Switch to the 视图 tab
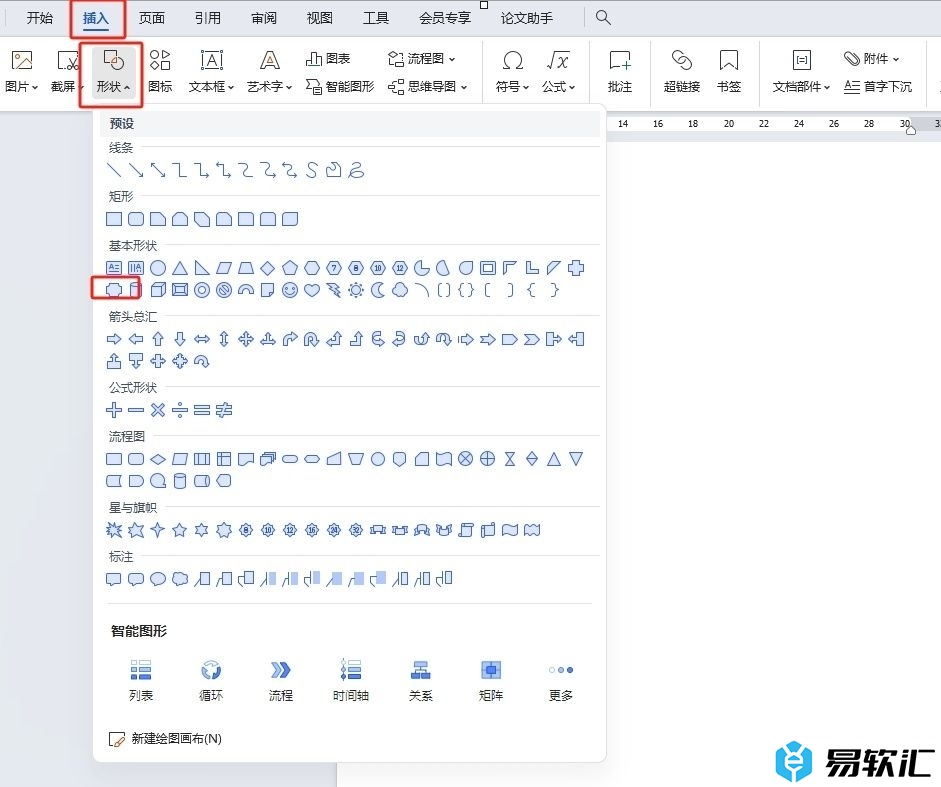The image size is (941, 787). pos(320,18)
